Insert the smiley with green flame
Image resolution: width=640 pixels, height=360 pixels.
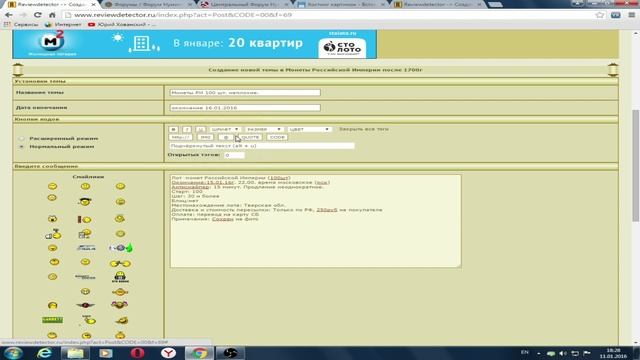tap(121, 248)
